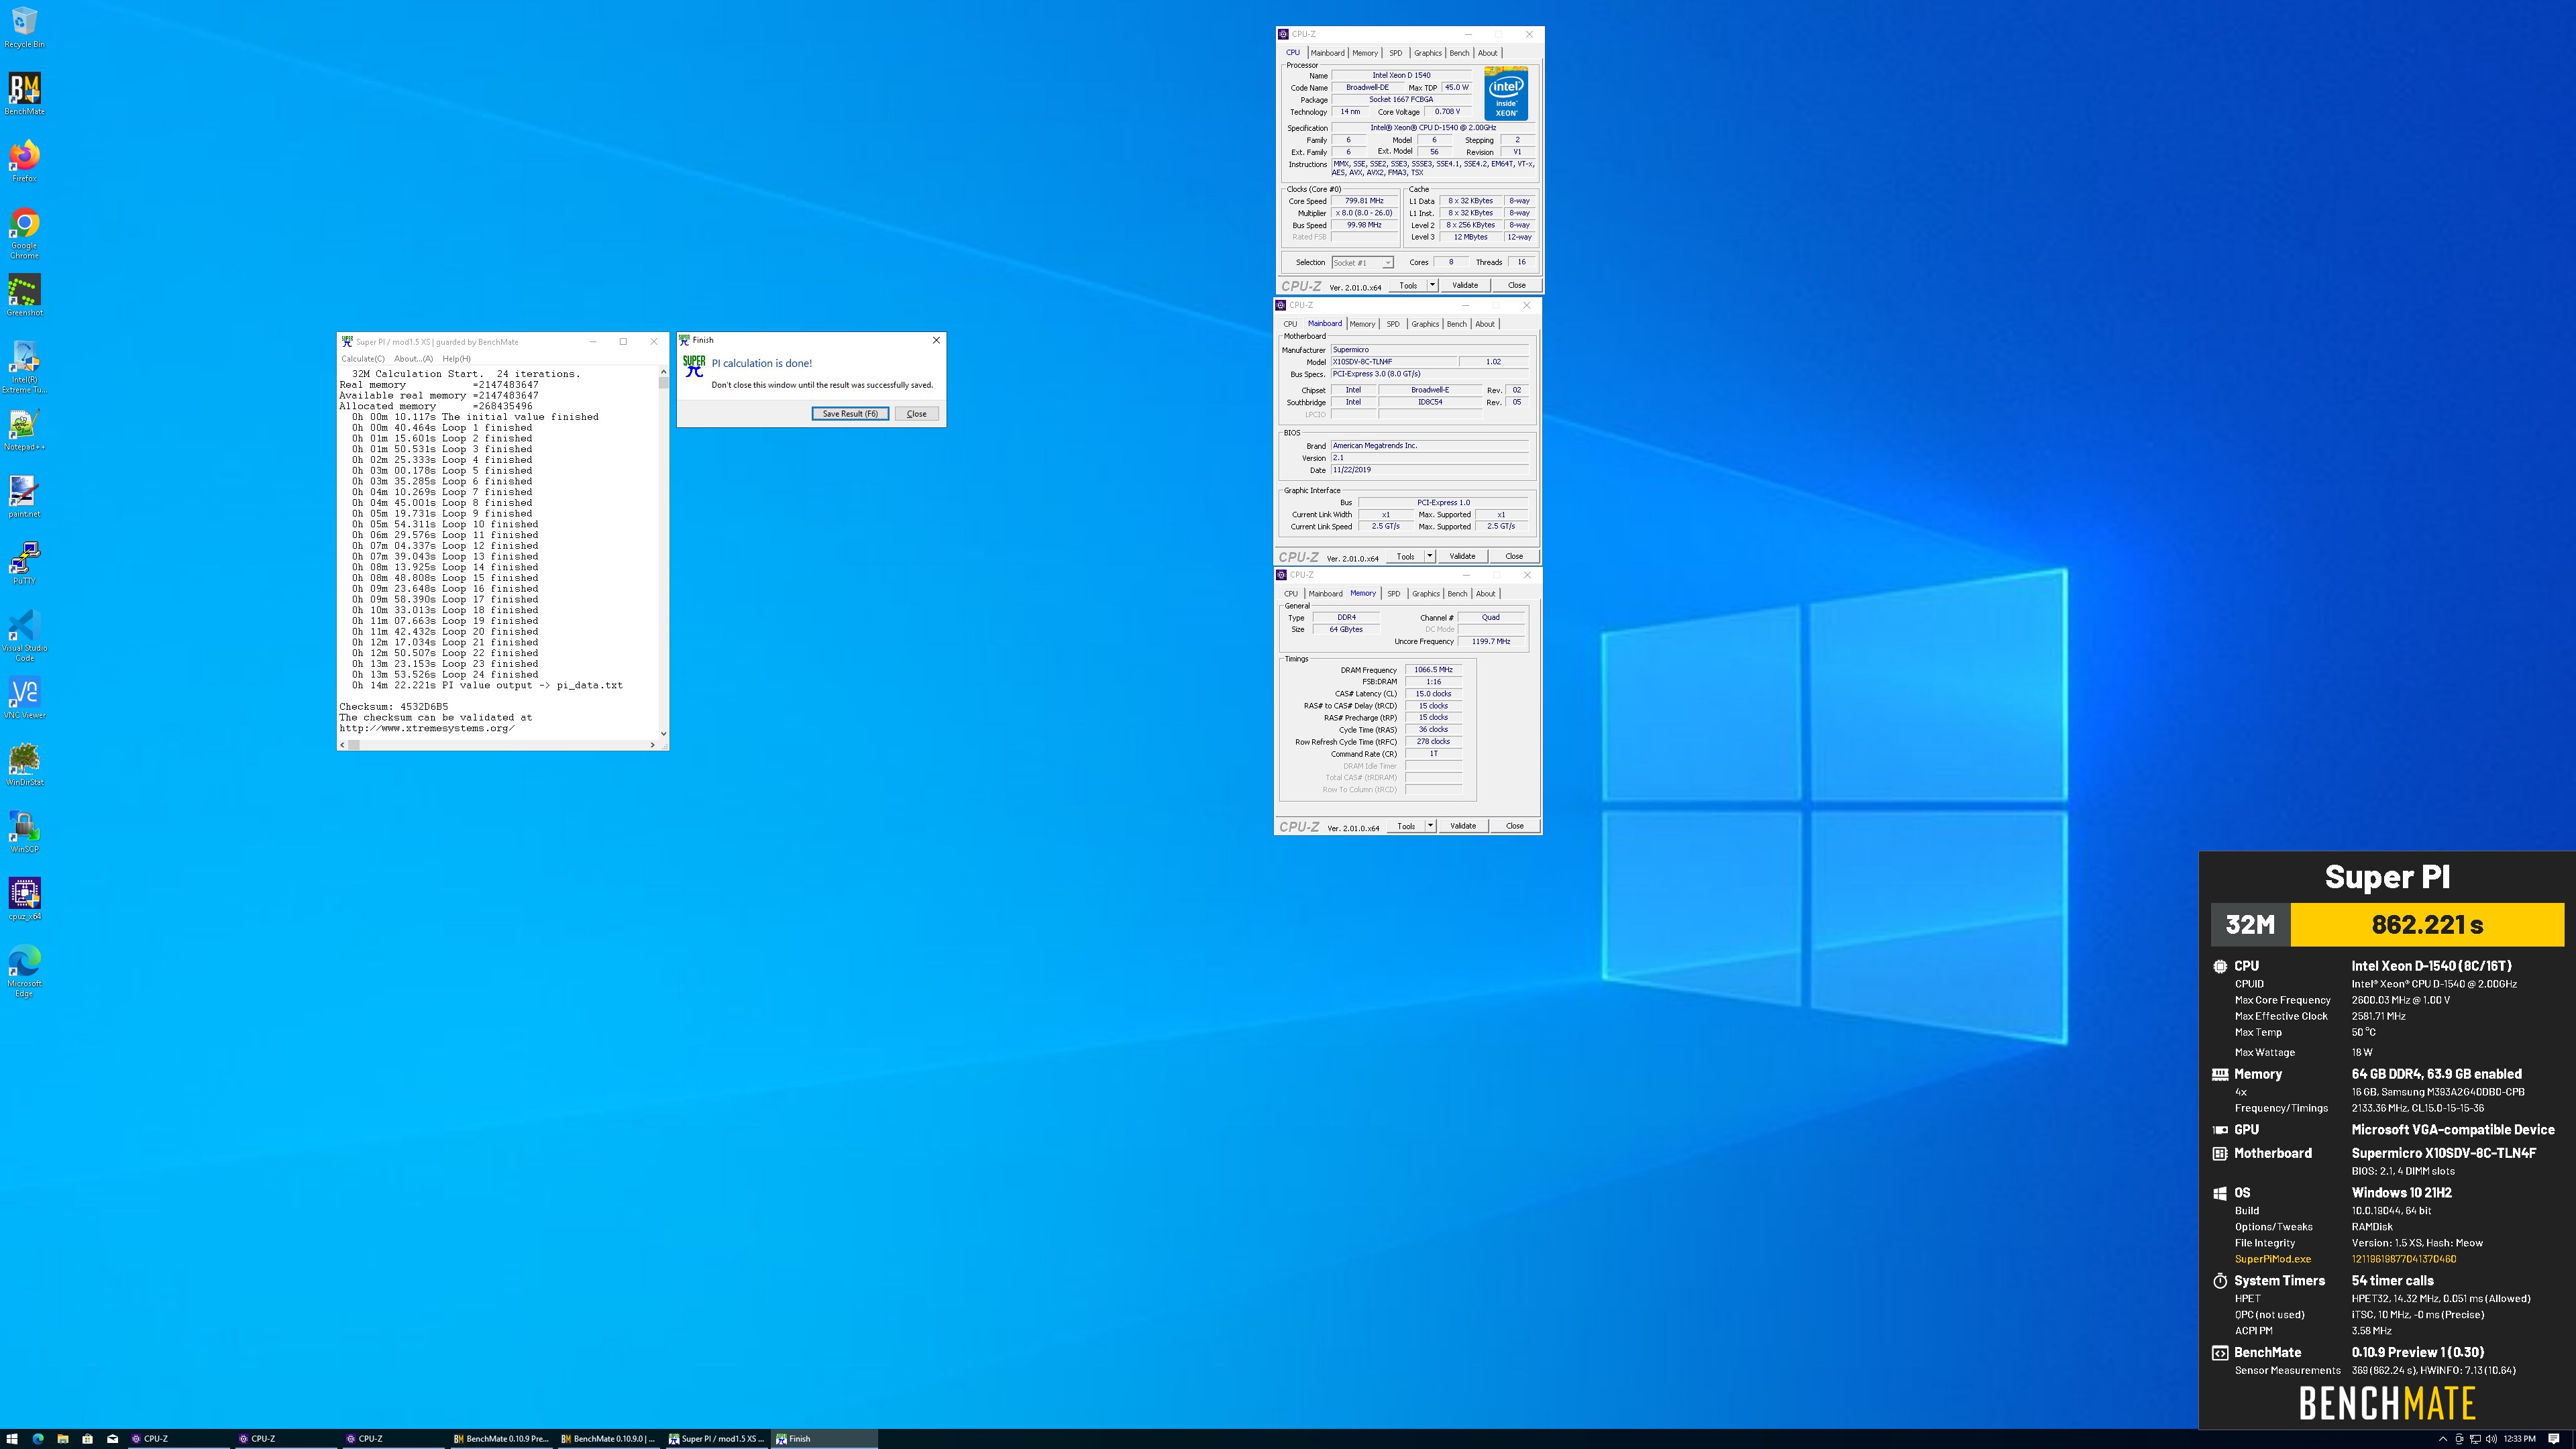
Task: Open Microsoft Store from the taskbar
Action: (x=87, y=1439)
